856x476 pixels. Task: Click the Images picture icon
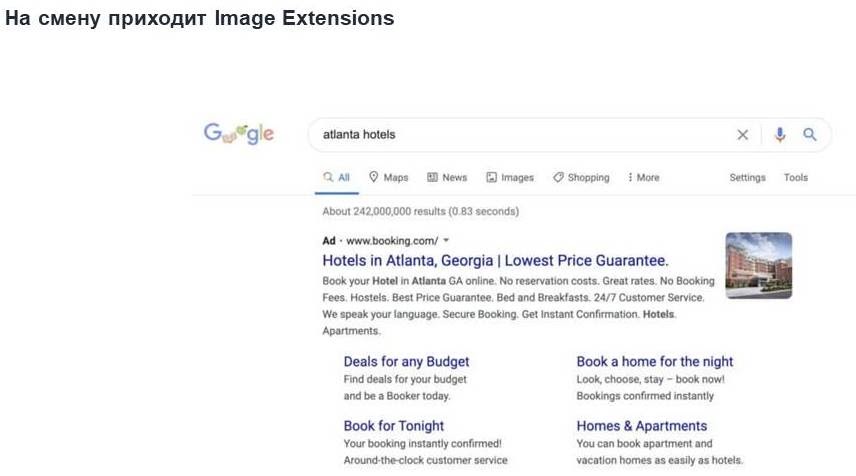point(492,177)
